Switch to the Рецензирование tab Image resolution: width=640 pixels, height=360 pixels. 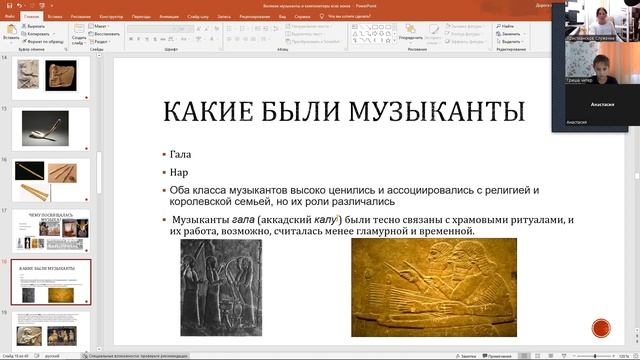(x=256, y=17)
